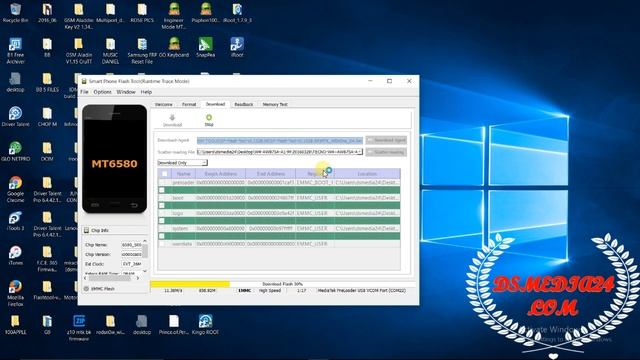Open the BB 5 FILES folder
This screenshot has width=640, height=360.
click(x=47, y=82)
